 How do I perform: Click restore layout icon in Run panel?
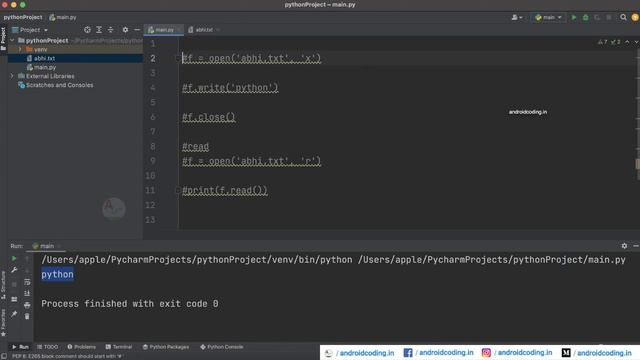click(14, 299)
